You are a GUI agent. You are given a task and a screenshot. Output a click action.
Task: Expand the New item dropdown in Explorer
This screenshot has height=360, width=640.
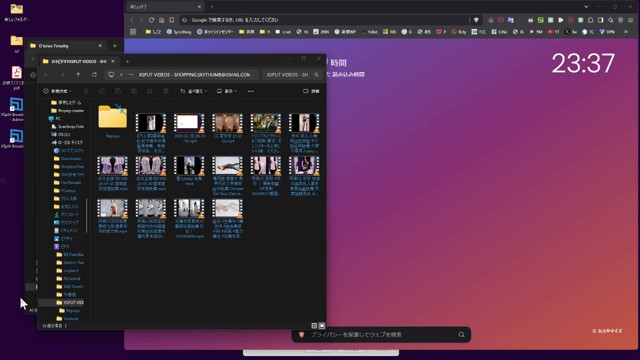tap(58, 91)
